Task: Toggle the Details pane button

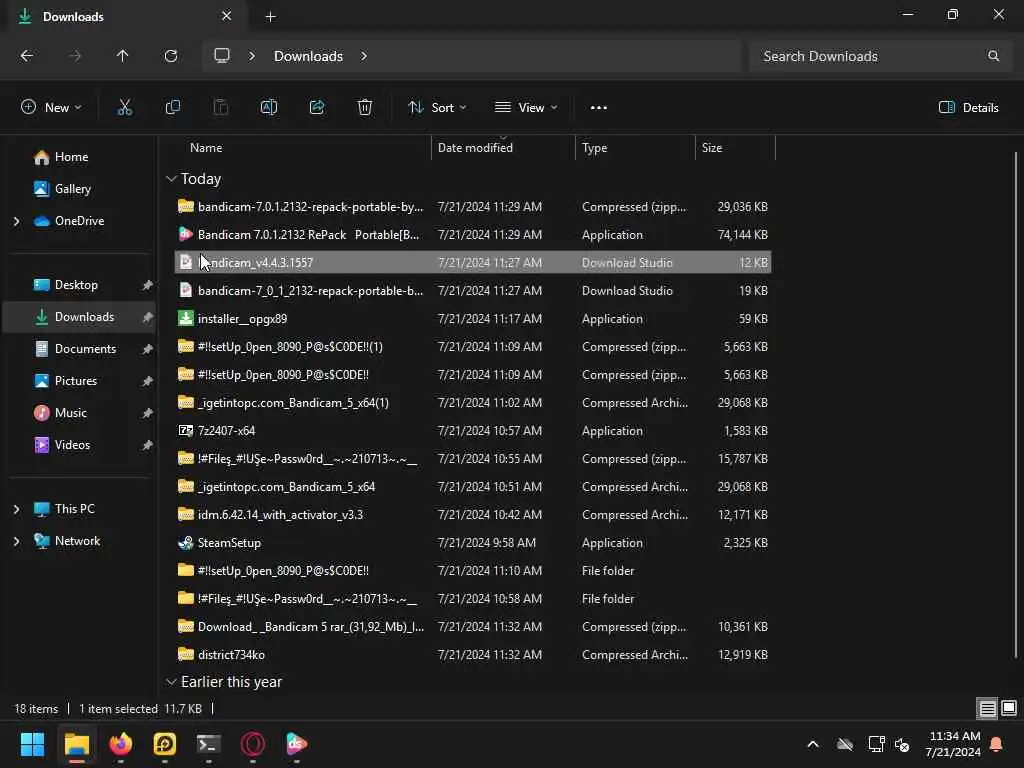Action: point(968,108)
